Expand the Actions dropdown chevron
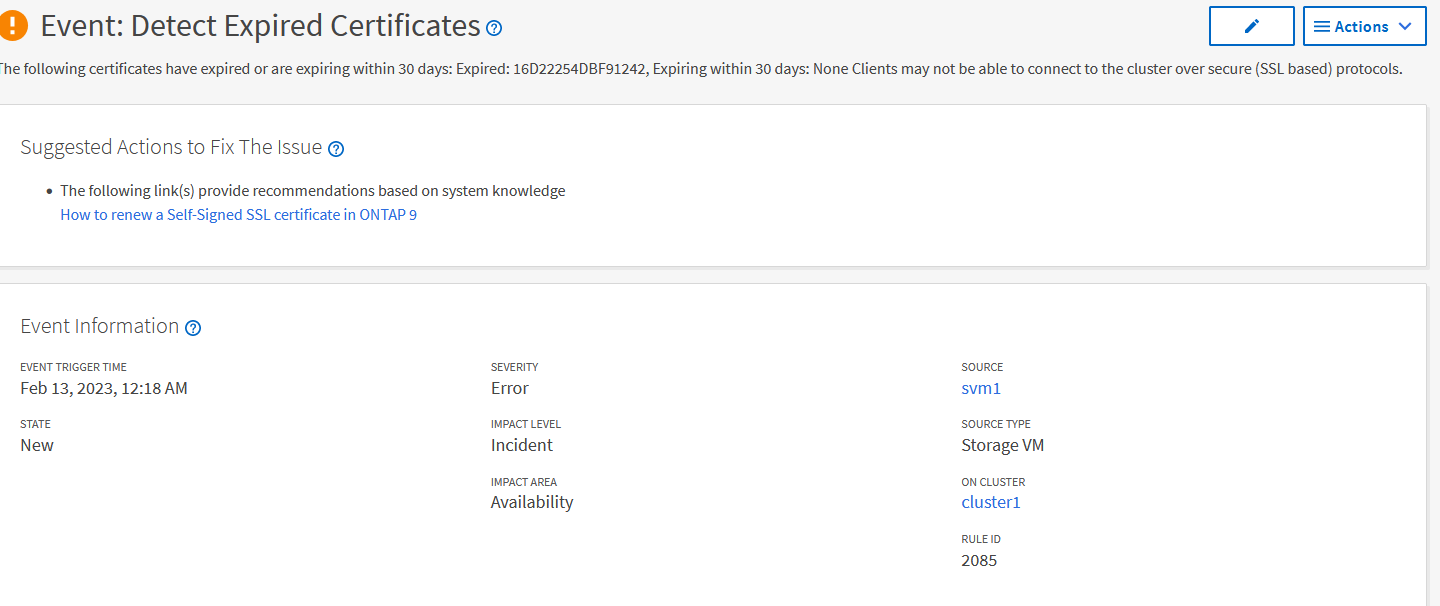This screenshot has width=1440, height=606. click(1405, 27)
